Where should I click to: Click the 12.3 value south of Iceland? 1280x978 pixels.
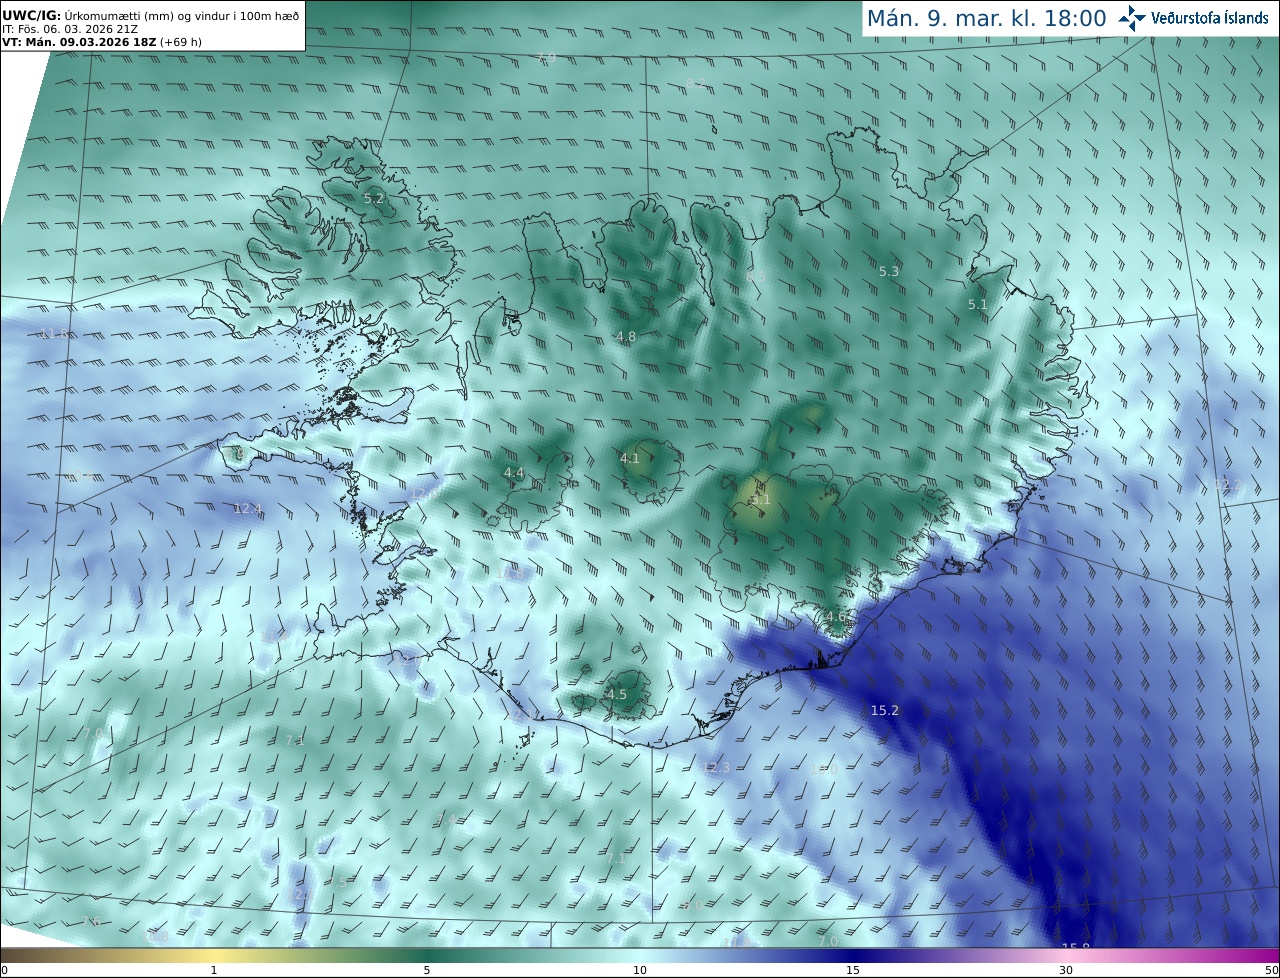tap(716, 767)
